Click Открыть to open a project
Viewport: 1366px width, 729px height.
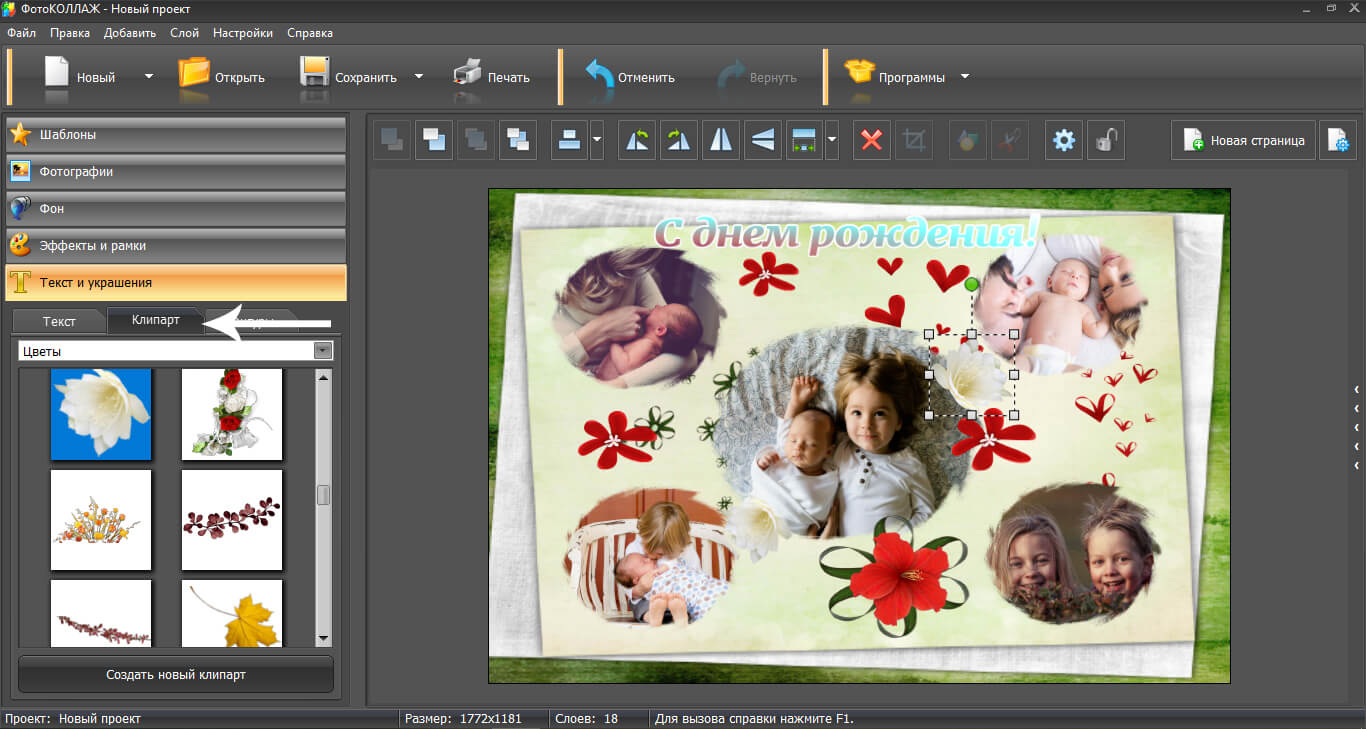(x=222, y=77)
